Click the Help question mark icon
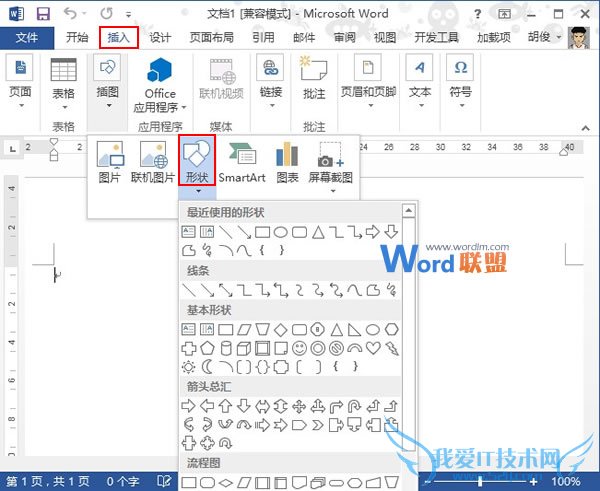Viewport: 600px width, 491px height. (x=478, y=15)
